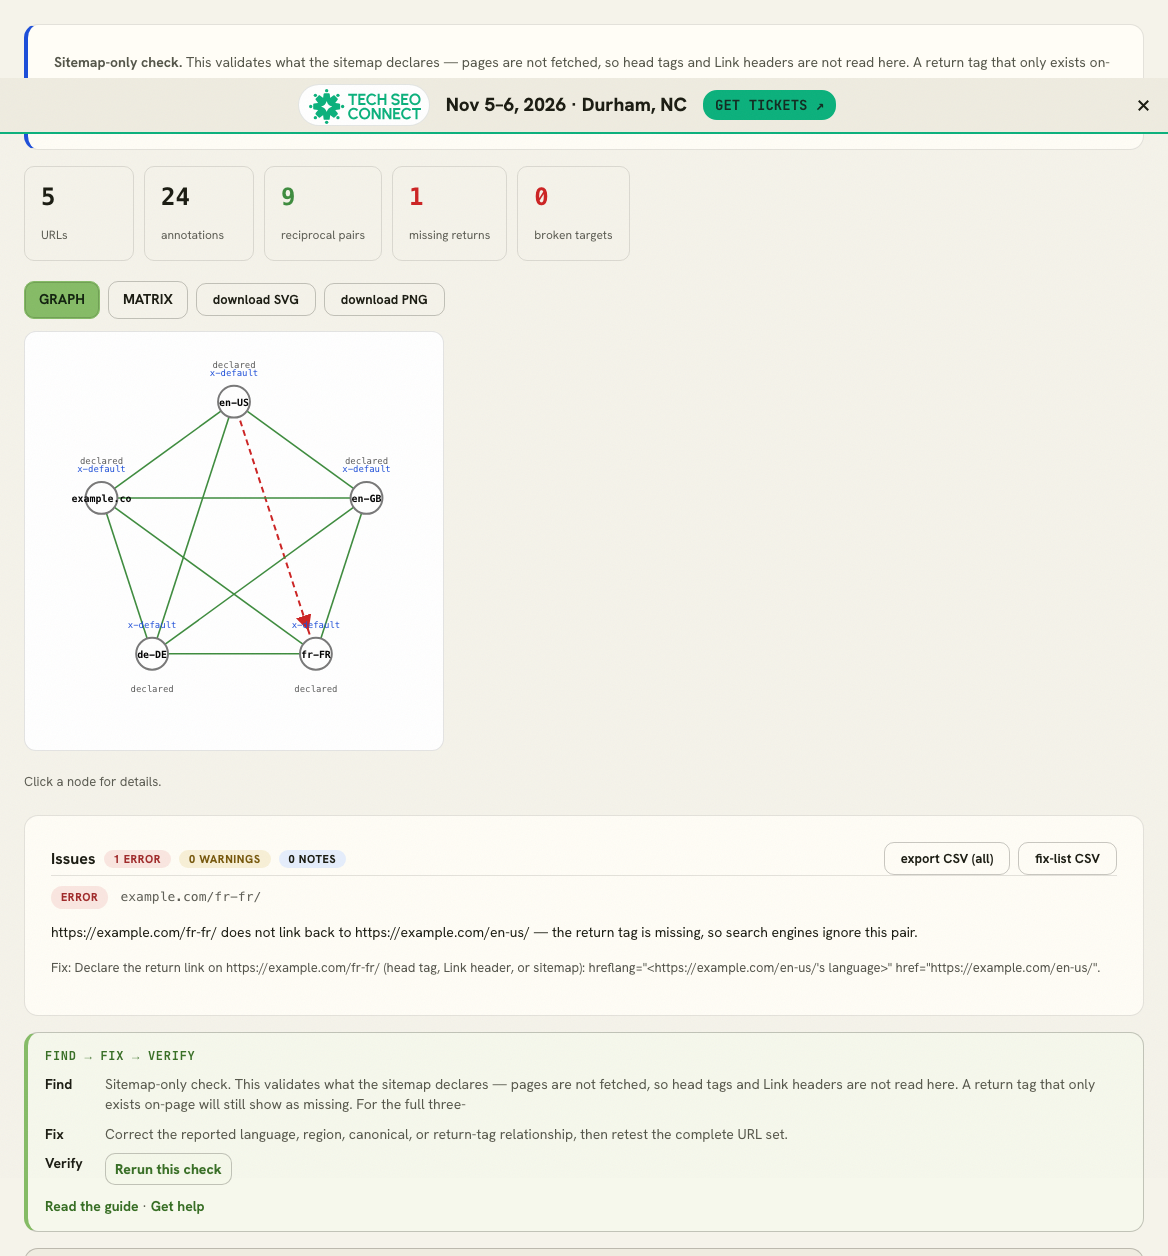Switch to the GRAPH view
This screenshot has width=1168, height=1256.
[x=62, y=300]
